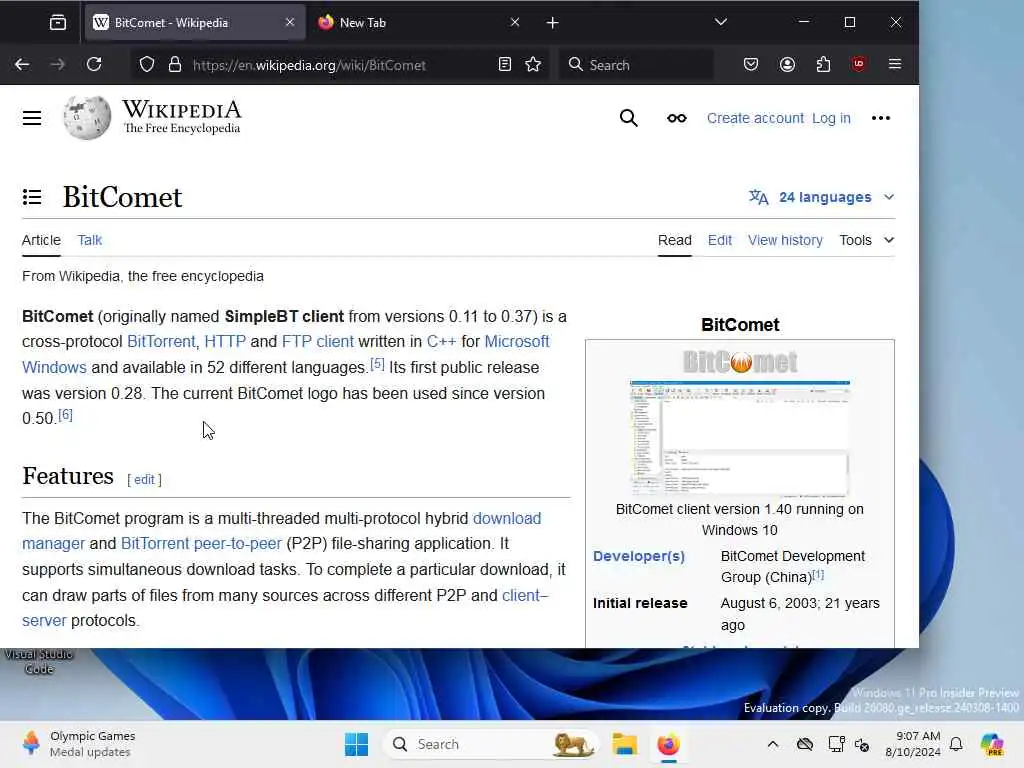The width and height of the screenshot is (1024, 768).
Task: Click Create account link
Action: [755, 118]
